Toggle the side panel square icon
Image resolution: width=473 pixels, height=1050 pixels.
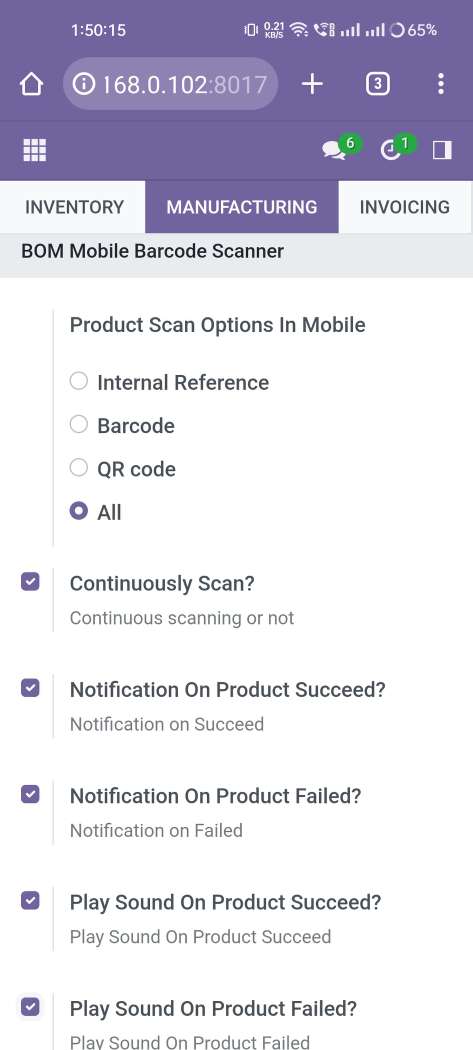pyautogui.click(x=442, y=150)
